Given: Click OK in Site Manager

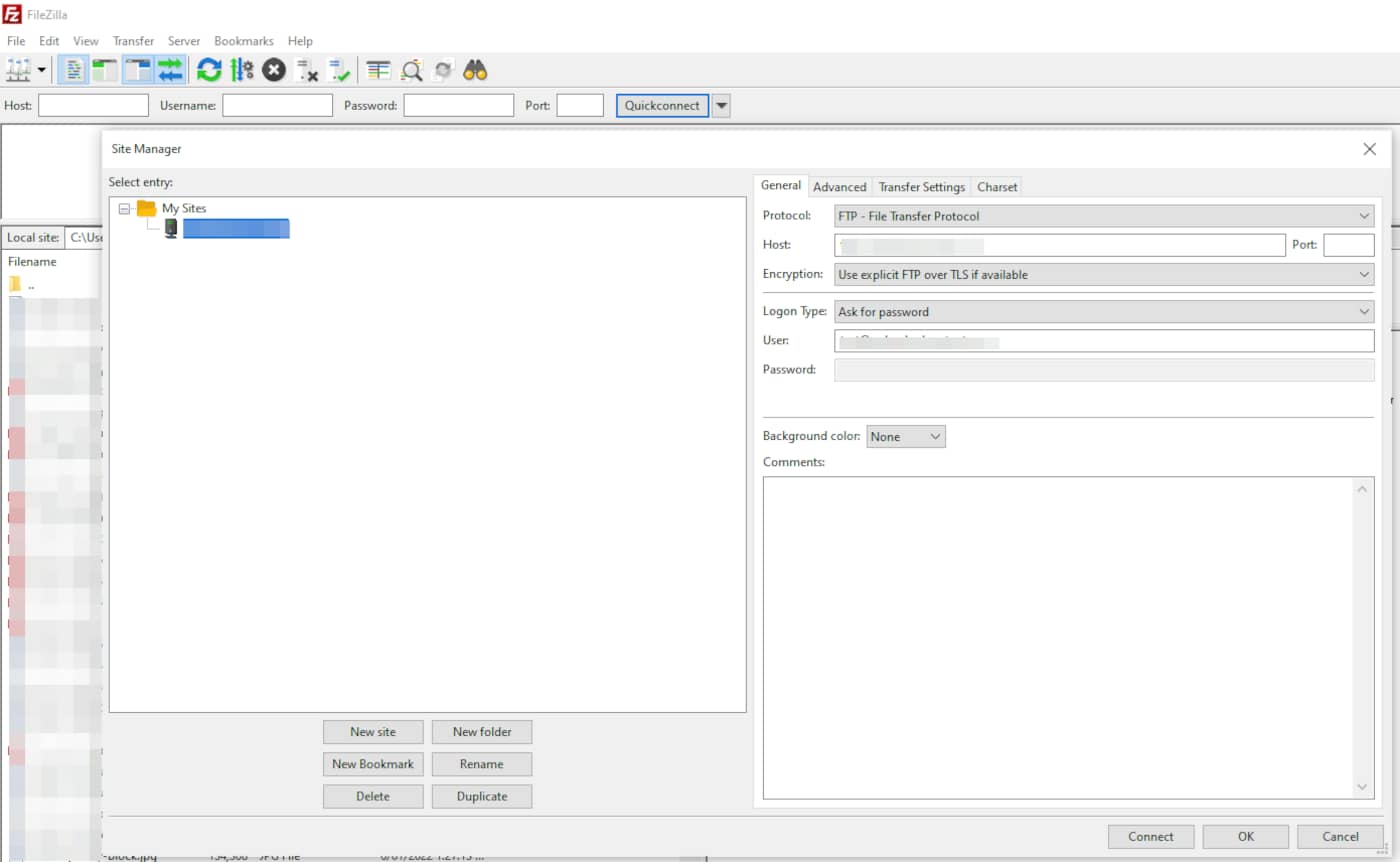Looking at the screenshot, I should click(x=1246, y=837).
